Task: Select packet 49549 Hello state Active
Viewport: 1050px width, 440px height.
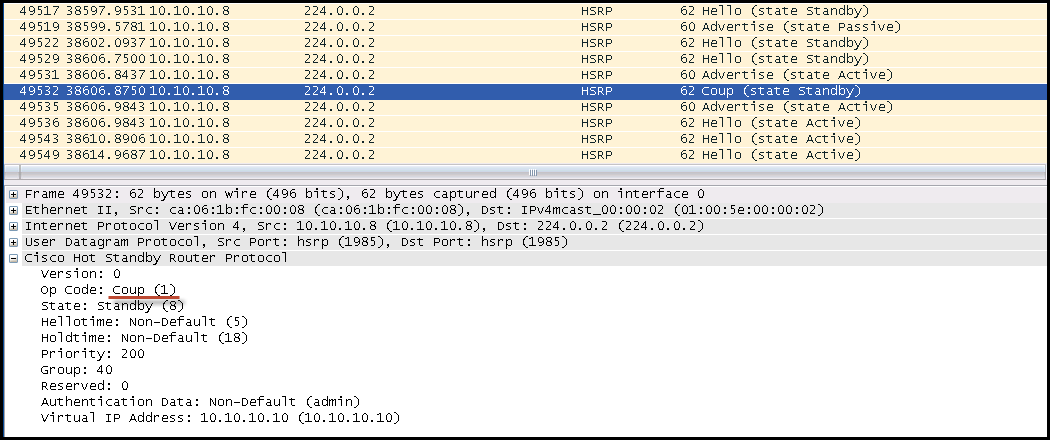Action: coord(524,155)
